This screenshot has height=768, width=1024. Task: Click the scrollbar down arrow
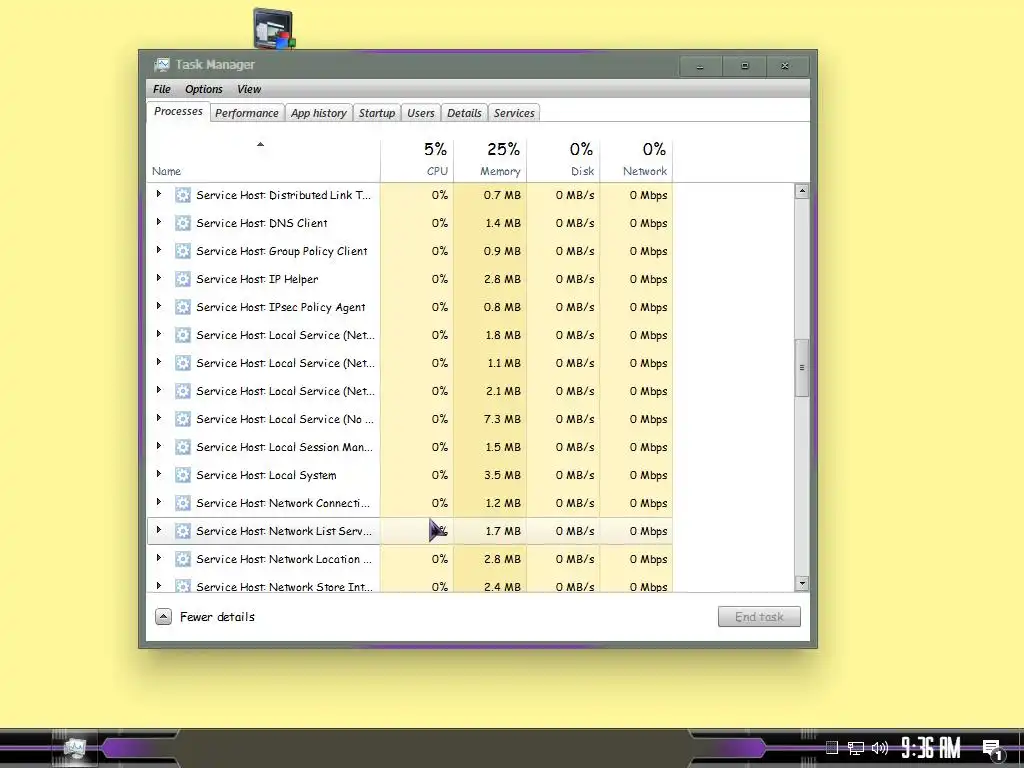pyautogui.click(x=802, y=583)
